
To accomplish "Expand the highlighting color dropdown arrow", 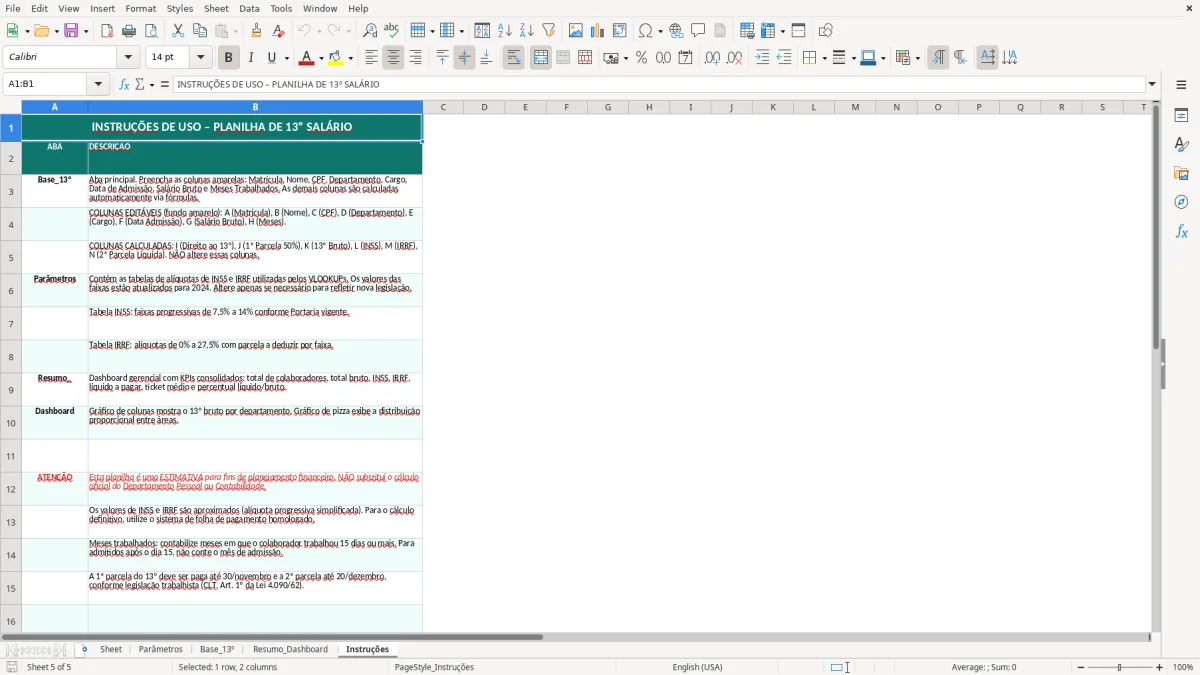I will 350,58.
